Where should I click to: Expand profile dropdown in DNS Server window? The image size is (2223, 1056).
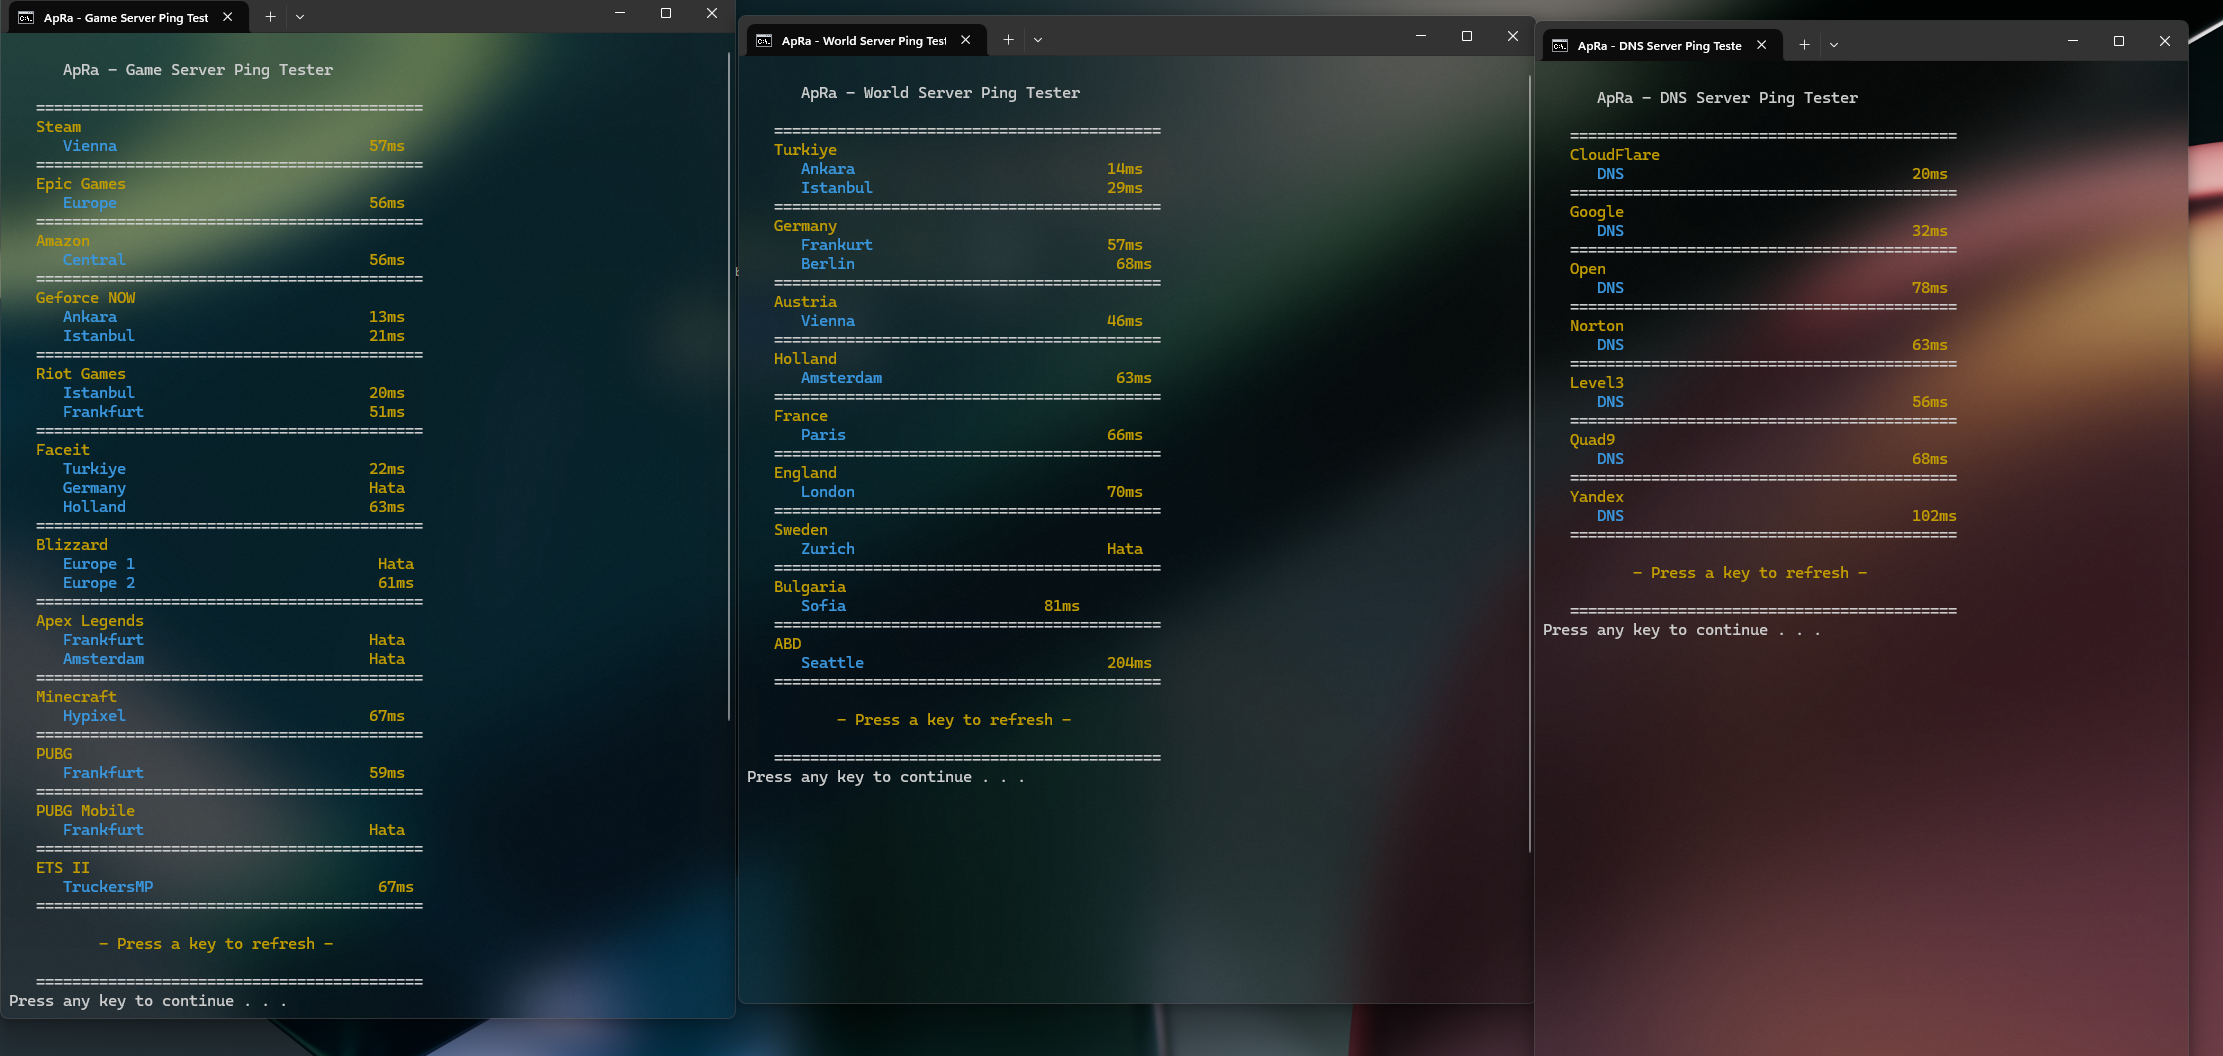click(x=1834, y=45)
